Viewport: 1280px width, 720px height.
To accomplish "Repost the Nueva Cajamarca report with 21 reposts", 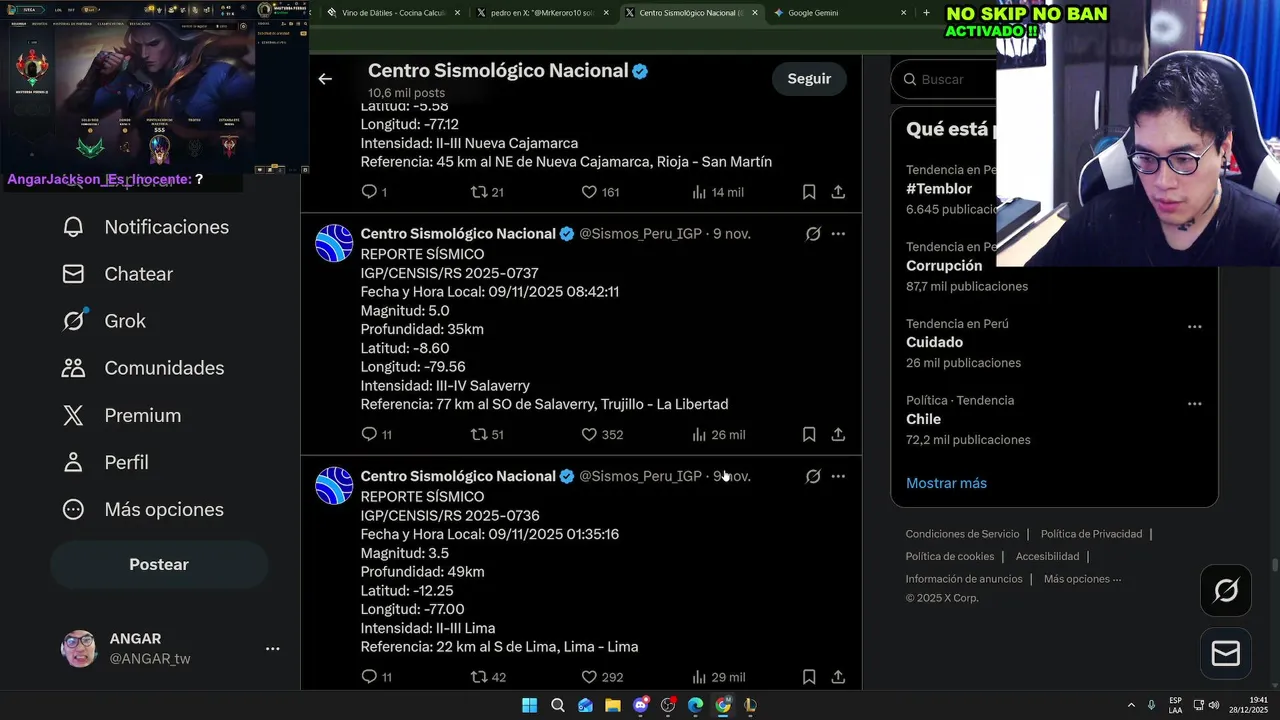I will click(x=487, y=192).
